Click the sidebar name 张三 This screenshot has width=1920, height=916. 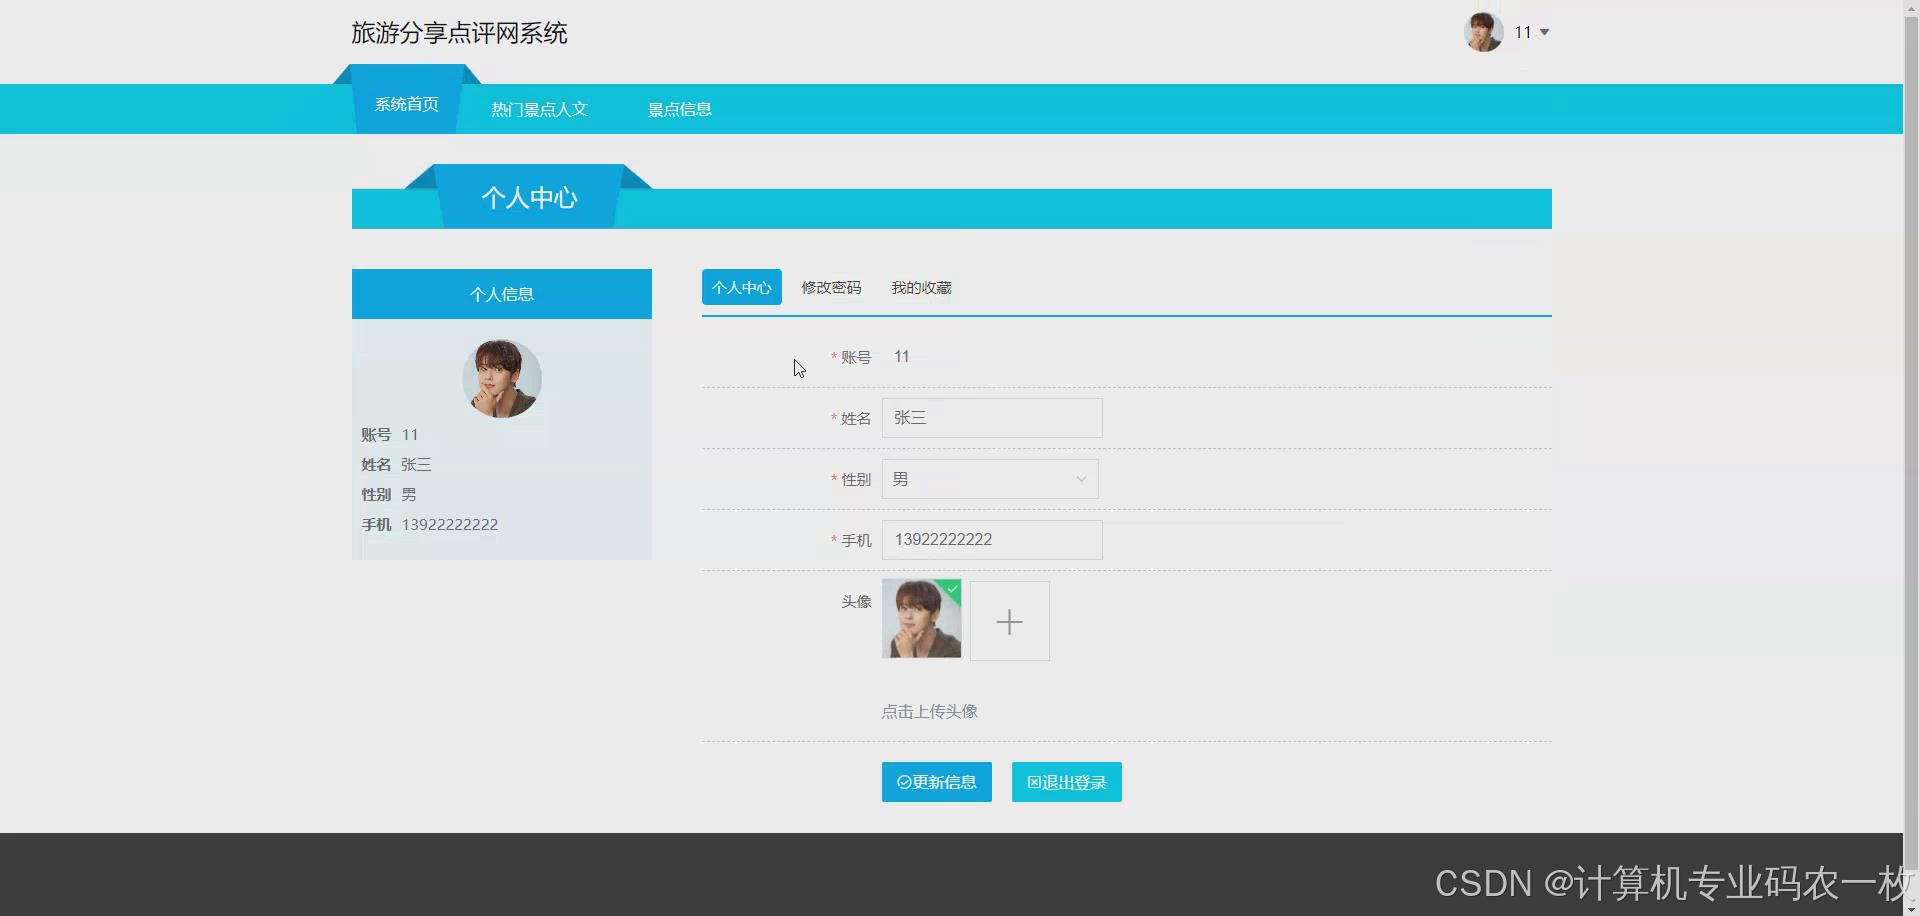(x=416, y=464)
